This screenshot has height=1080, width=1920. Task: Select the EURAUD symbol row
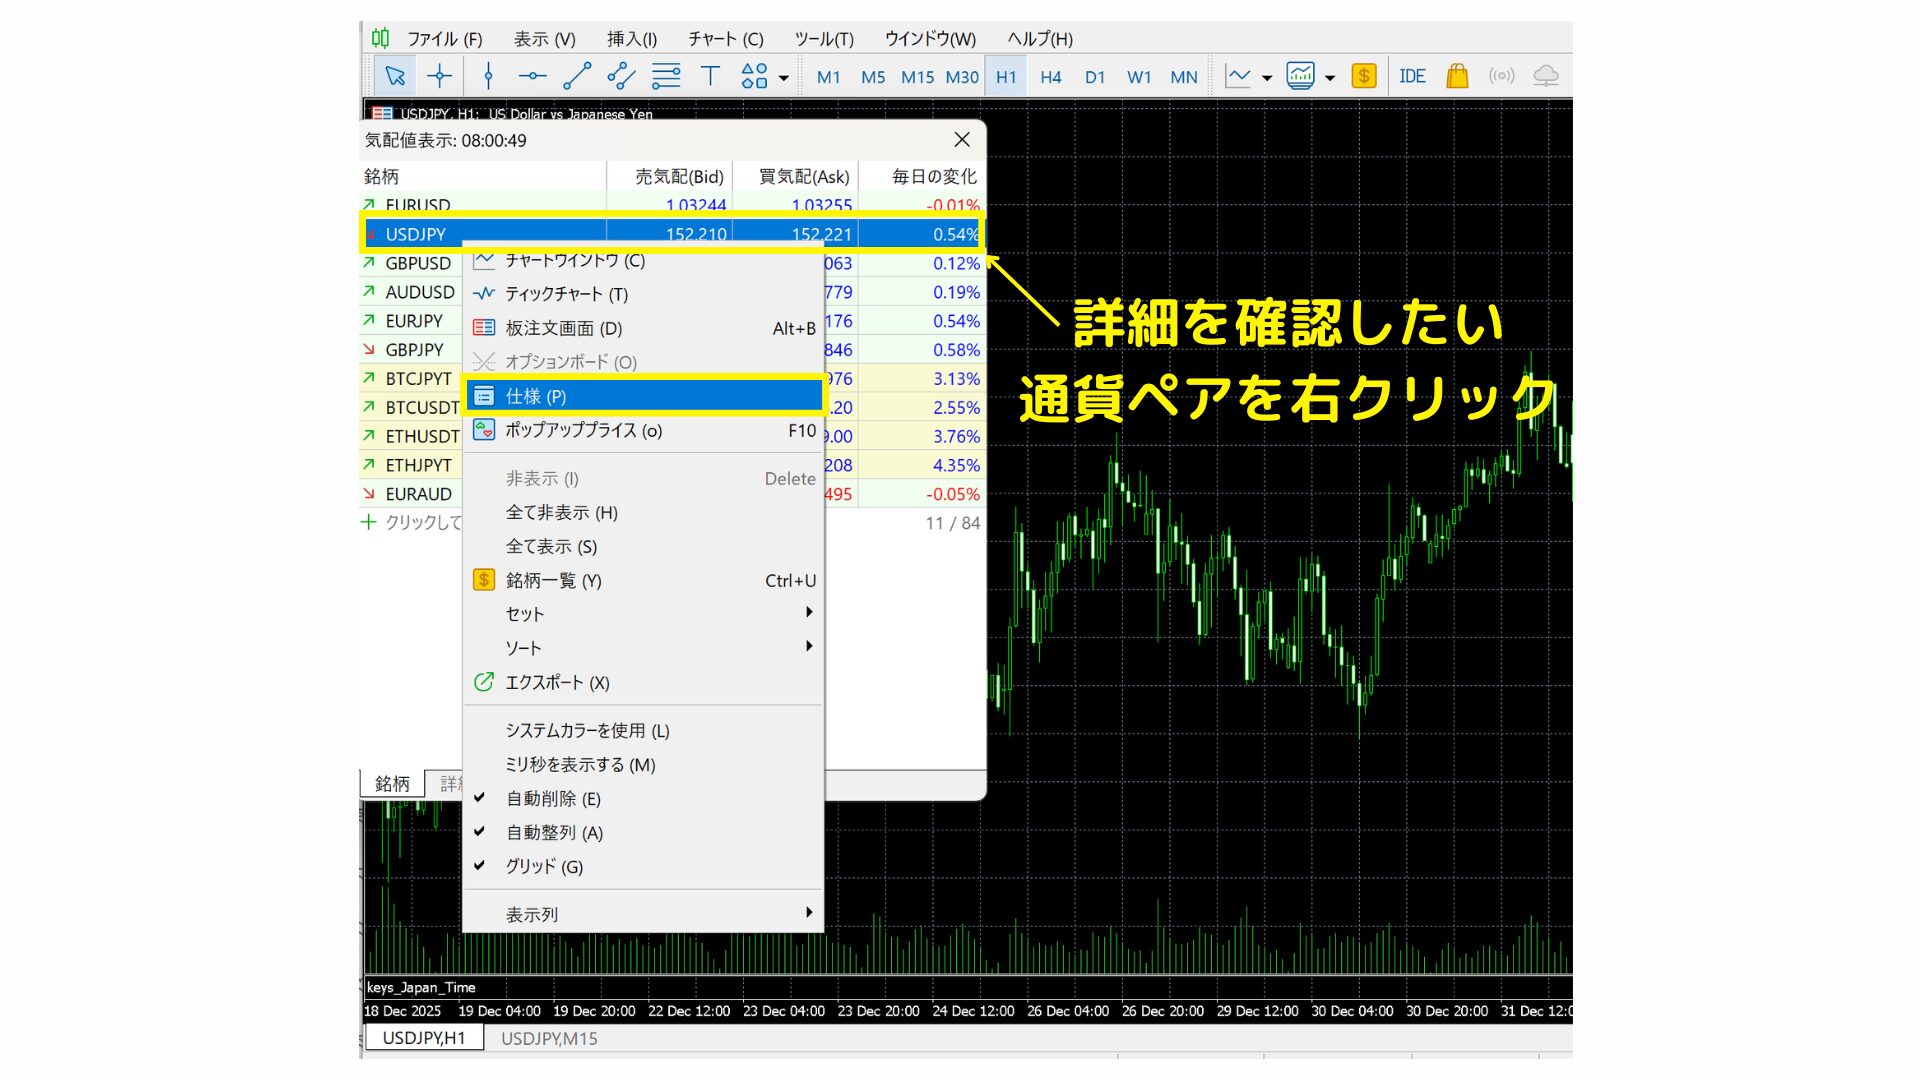[418, 494]
